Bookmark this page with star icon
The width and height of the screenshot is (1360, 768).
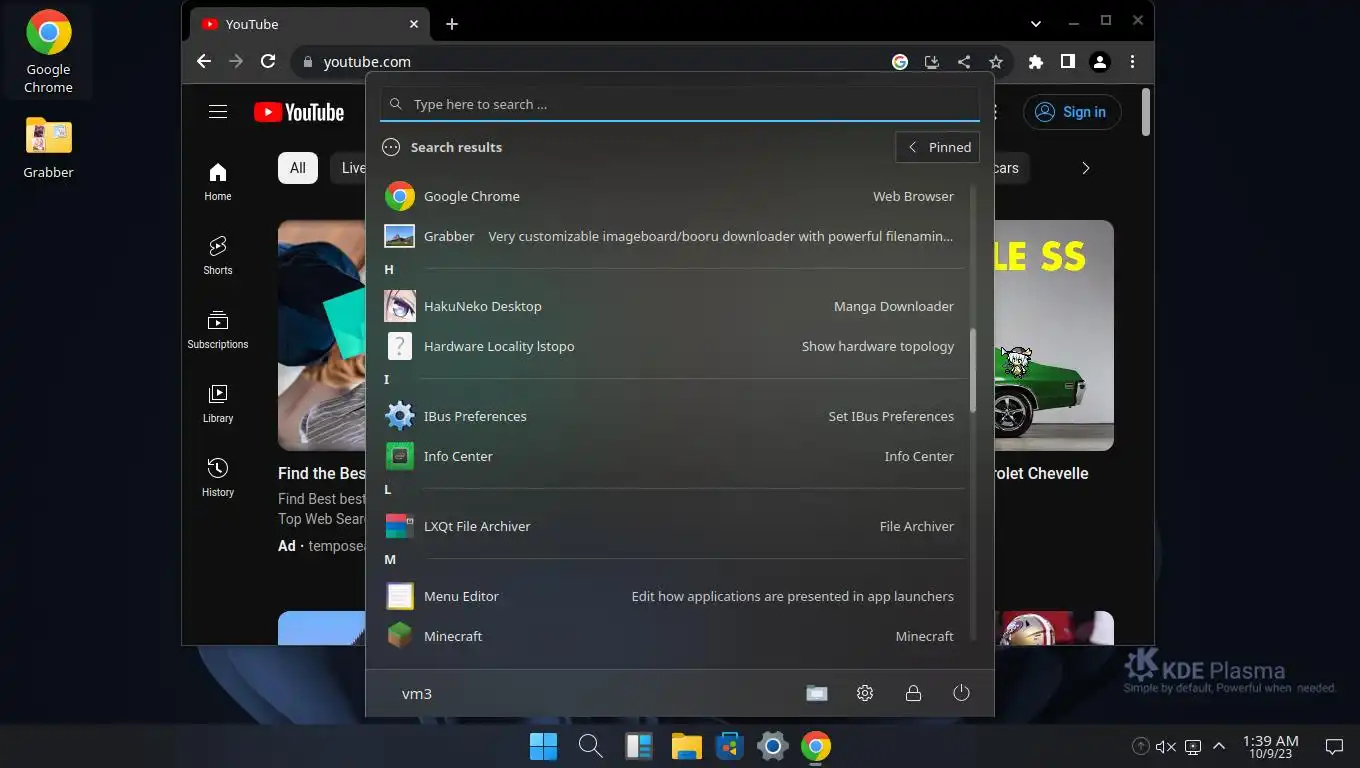coord(996,61)
